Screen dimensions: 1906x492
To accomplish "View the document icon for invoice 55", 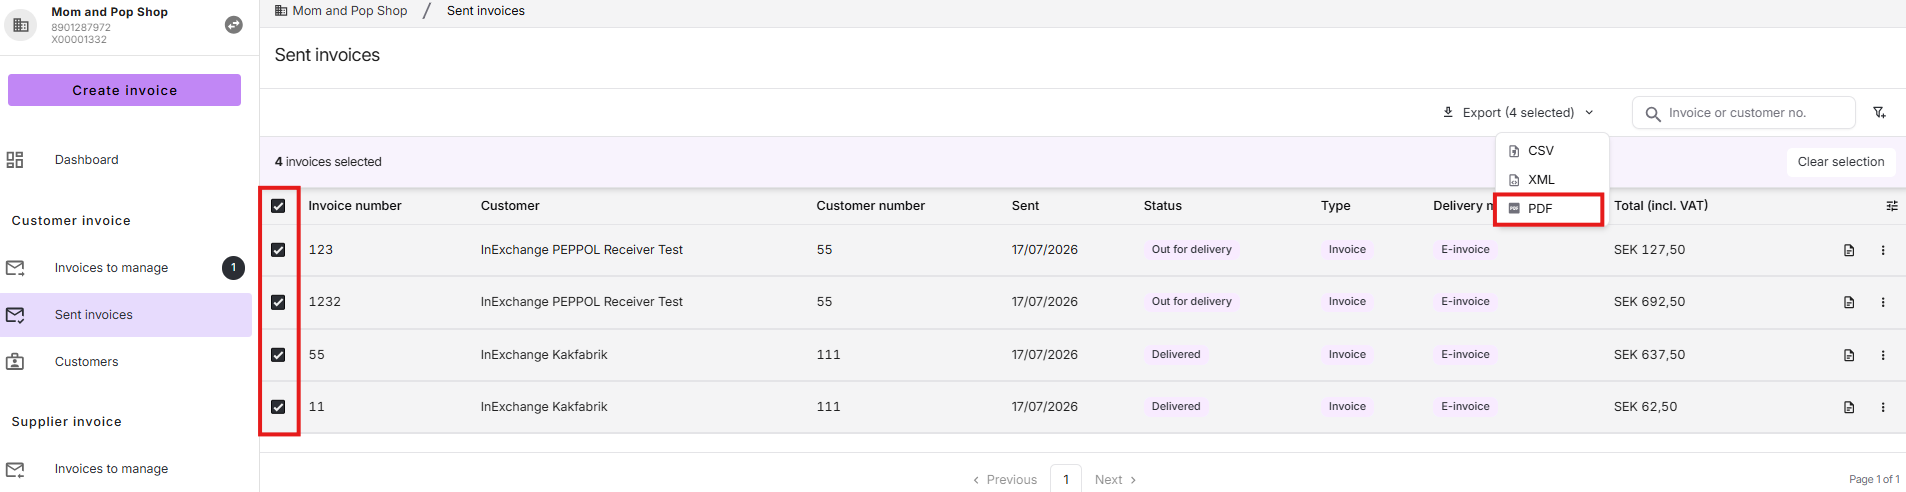I will click(1849, 355).
